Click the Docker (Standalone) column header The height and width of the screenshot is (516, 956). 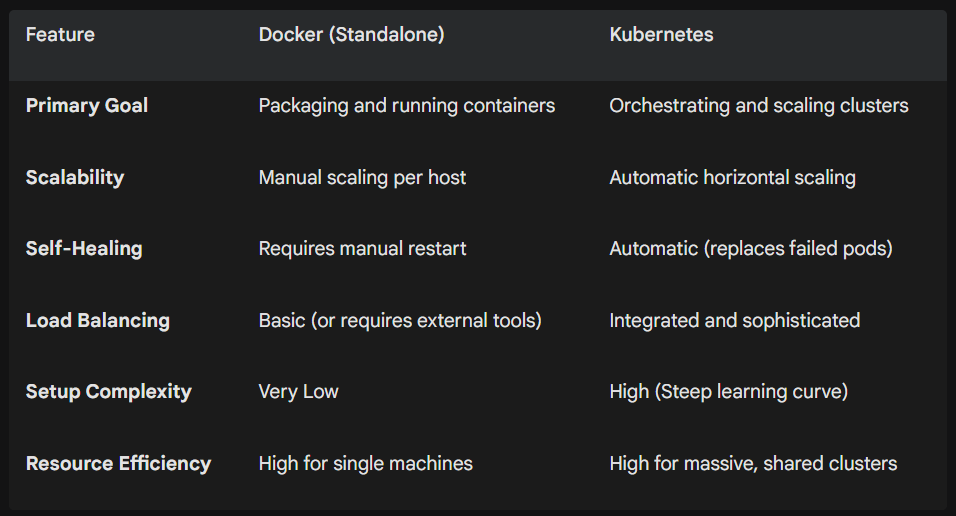pos(351,35)
